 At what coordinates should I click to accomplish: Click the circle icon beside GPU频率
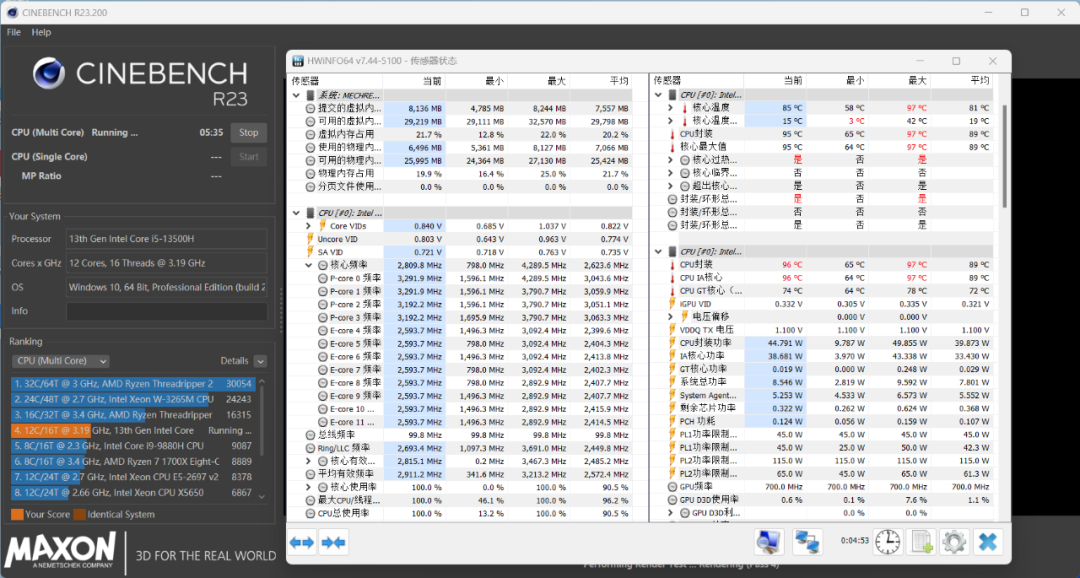[672, 486]
